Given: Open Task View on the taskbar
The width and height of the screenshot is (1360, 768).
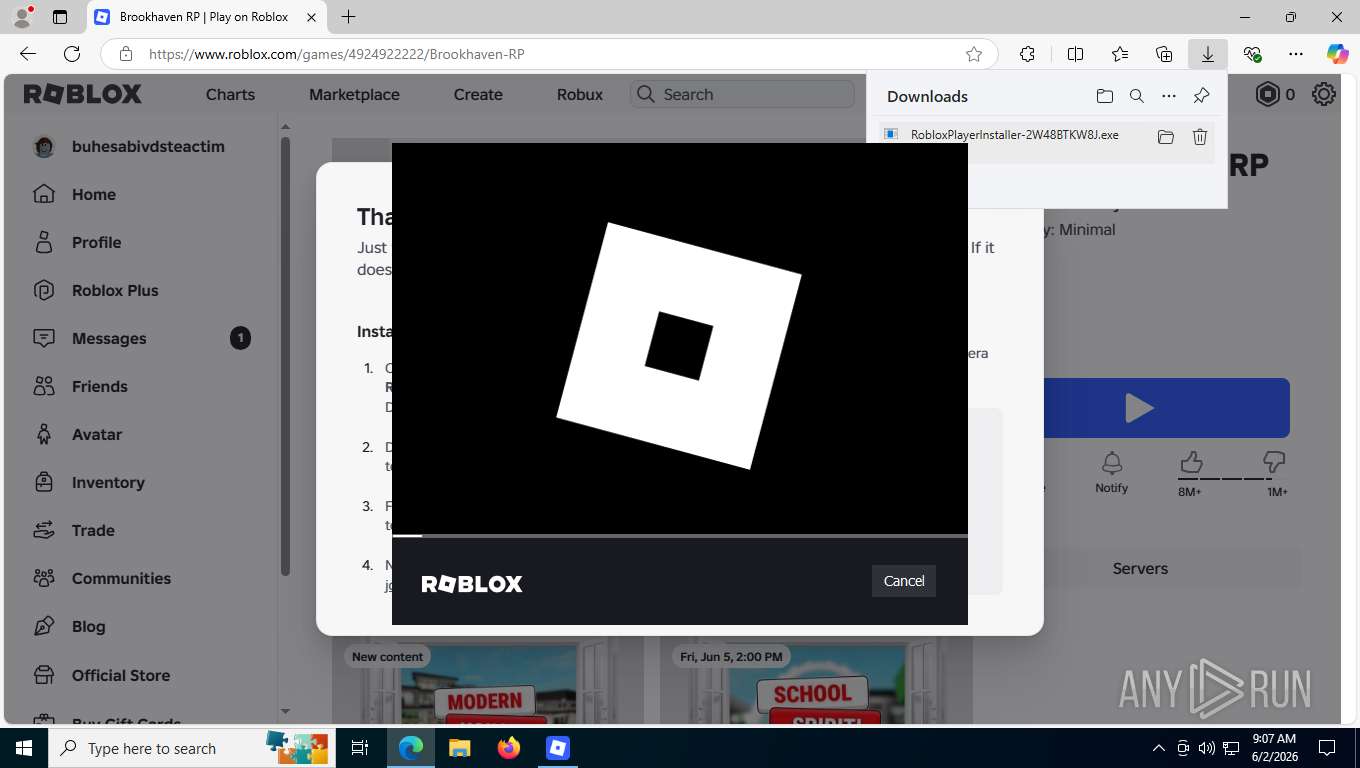Looking at the screenshot, I should (360, 748).
